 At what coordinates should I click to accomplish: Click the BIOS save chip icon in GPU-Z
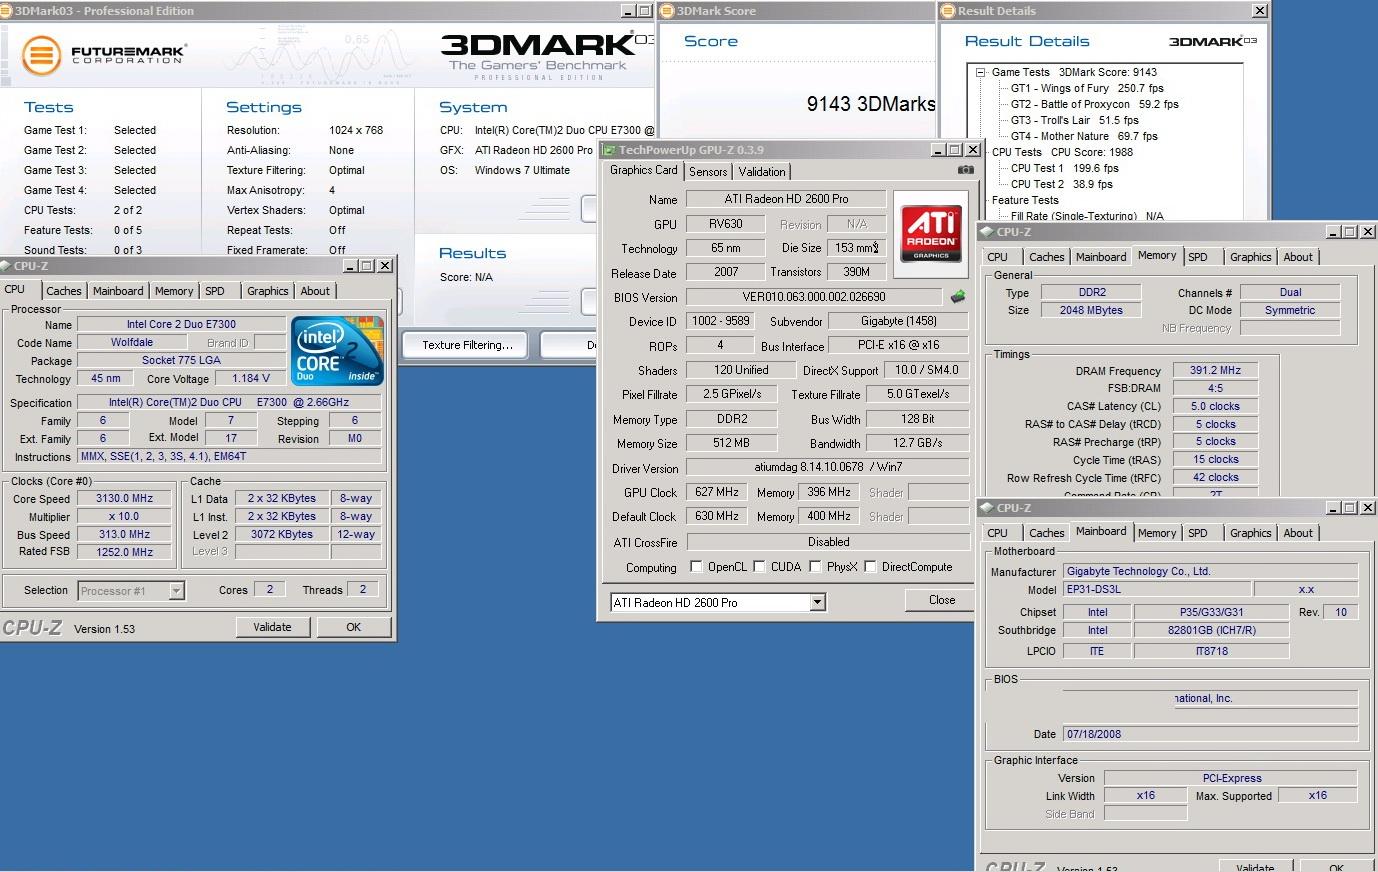pos(958,297)
